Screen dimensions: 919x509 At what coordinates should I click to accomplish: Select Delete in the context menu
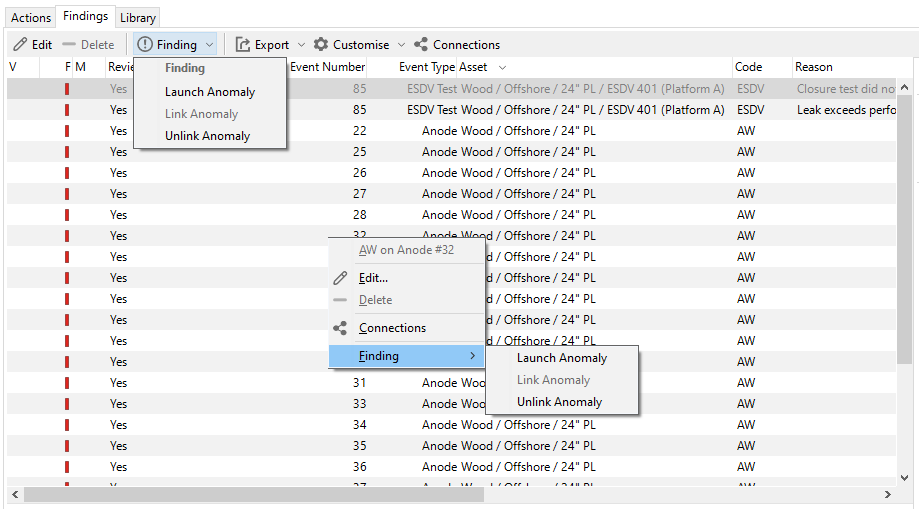point(375,300)
